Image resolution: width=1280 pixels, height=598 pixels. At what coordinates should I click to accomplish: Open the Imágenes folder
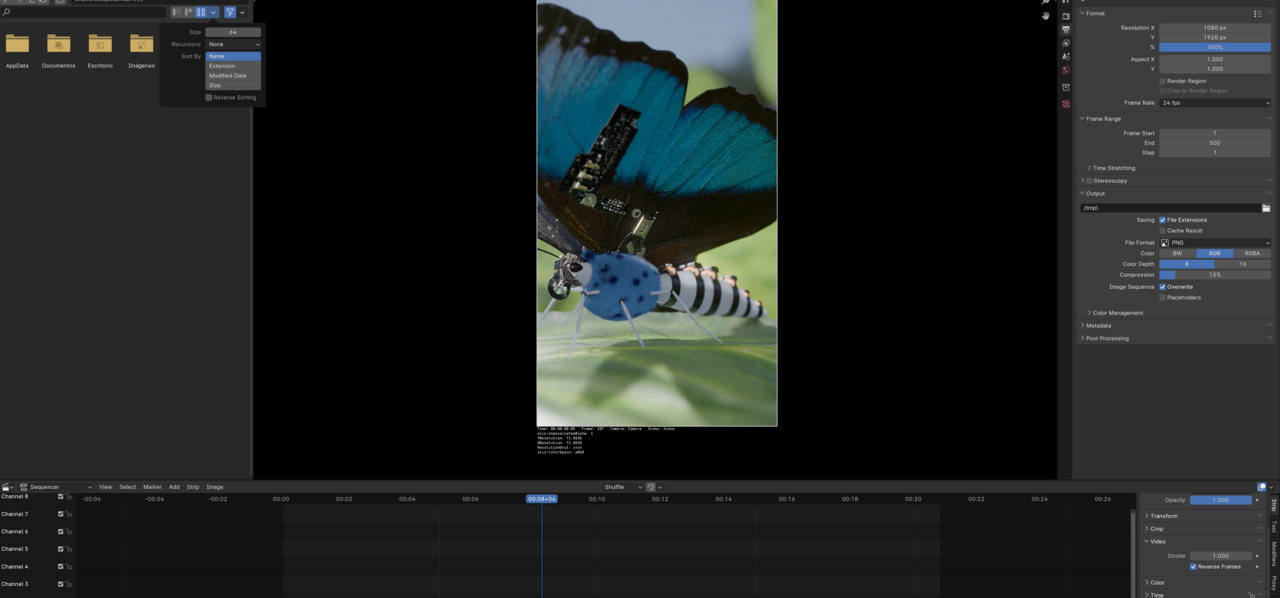141,51
